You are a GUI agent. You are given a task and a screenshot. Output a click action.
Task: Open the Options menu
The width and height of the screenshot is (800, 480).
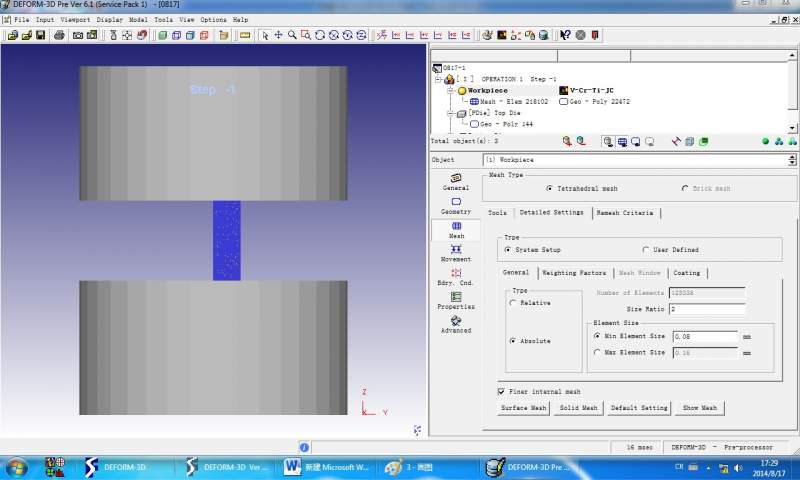click(x=213, y=19)
